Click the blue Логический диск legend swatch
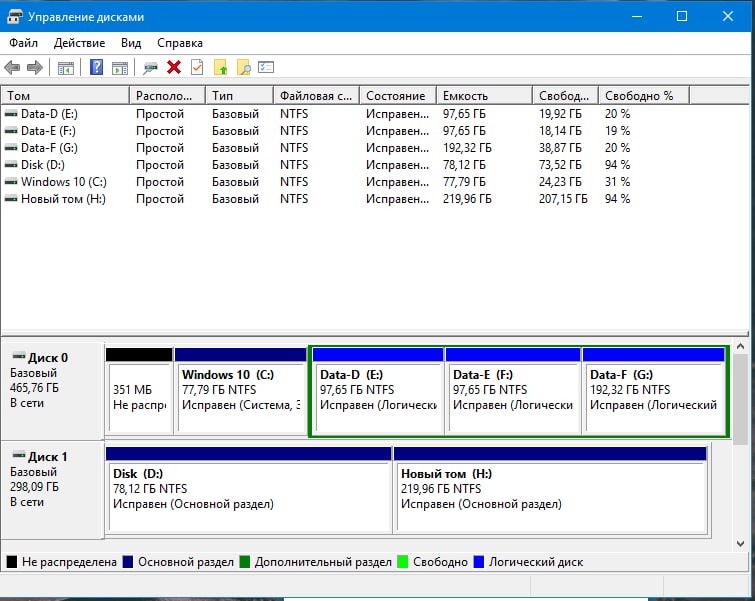This screenshot has width=755, height=601. point(479,562)
